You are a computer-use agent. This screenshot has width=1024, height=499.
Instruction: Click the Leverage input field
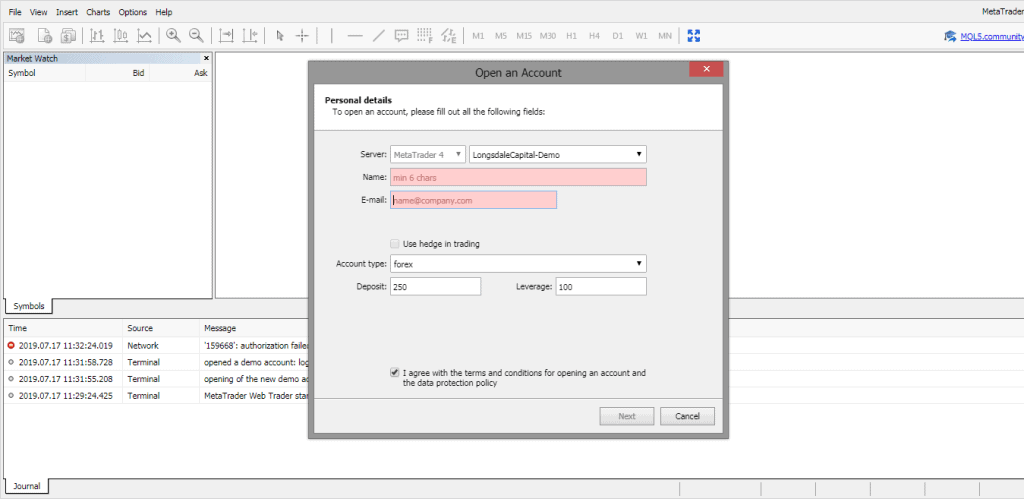click(x=601, y=286)
